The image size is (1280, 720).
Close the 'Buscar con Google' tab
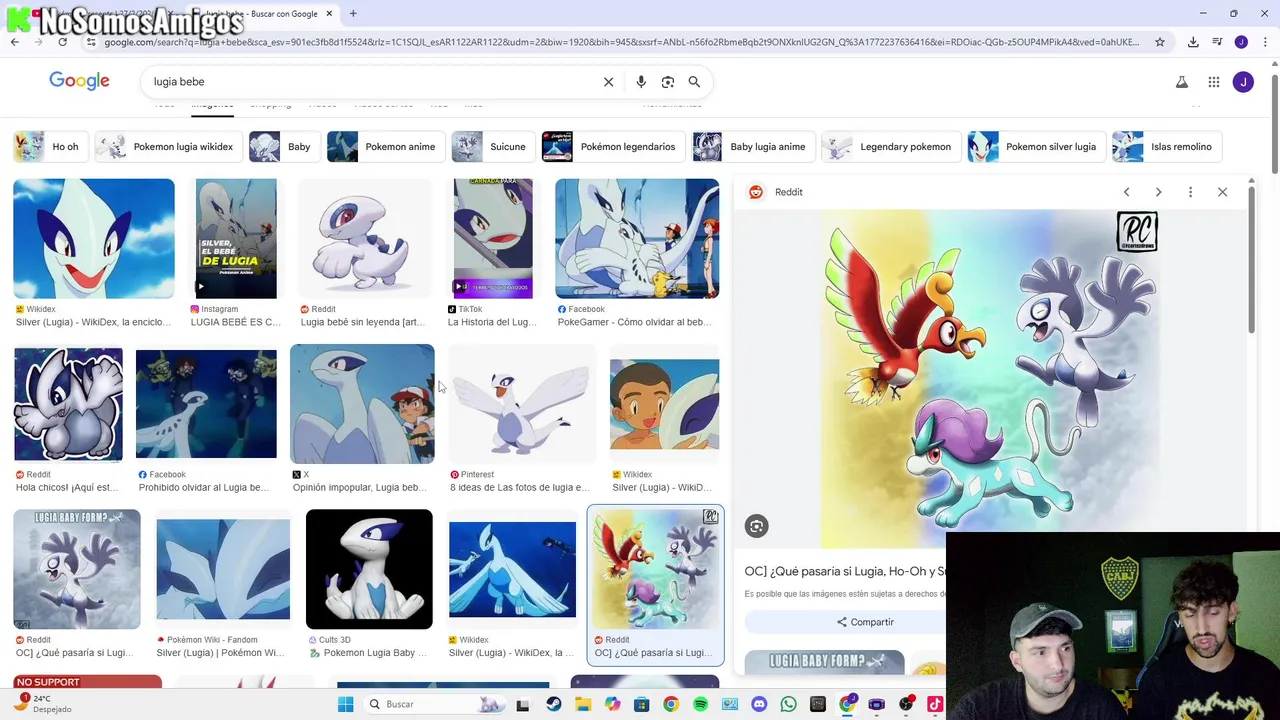(x=329, y=14)
